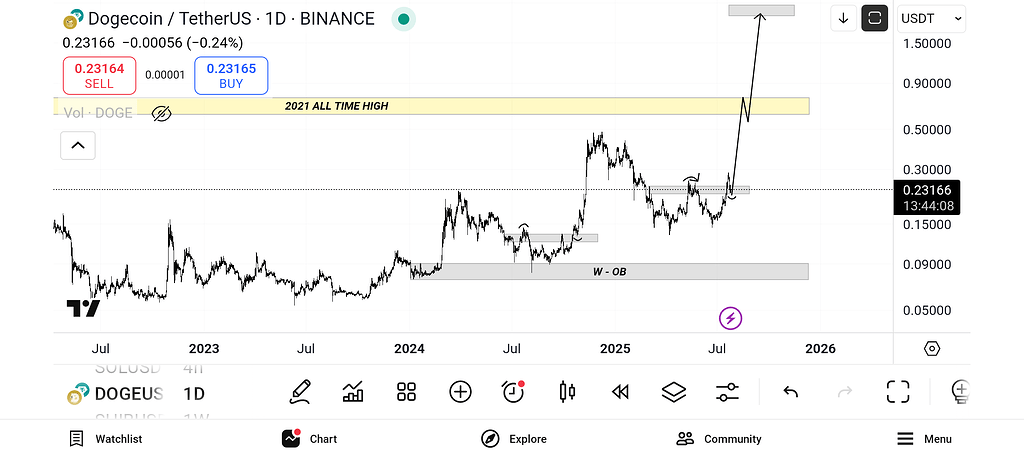Click the 1.50000 price axis label
Image resolution: width=1024 pixels, height=458 pixels.
[x=927, y=43]
